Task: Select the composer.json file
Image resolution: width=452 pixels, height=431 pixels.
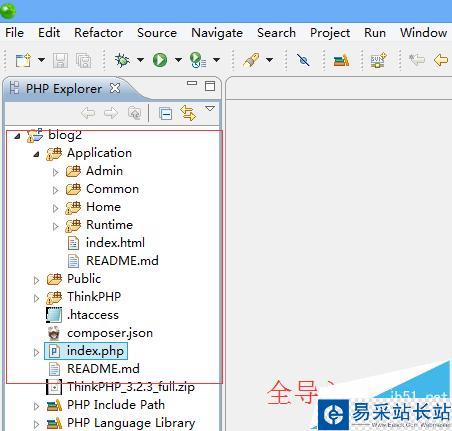Action: coord(110,333)
